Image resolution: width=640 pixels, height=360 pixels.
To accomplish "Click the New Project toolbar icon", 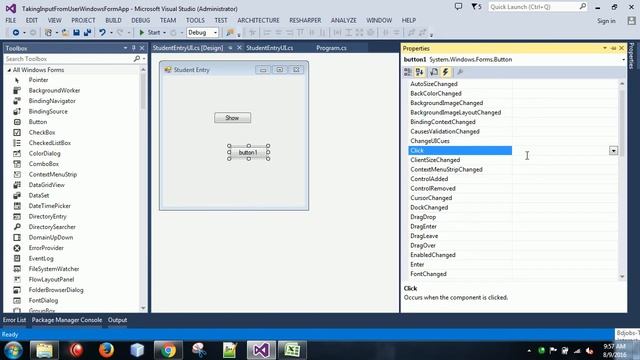I will pos(48,32).
